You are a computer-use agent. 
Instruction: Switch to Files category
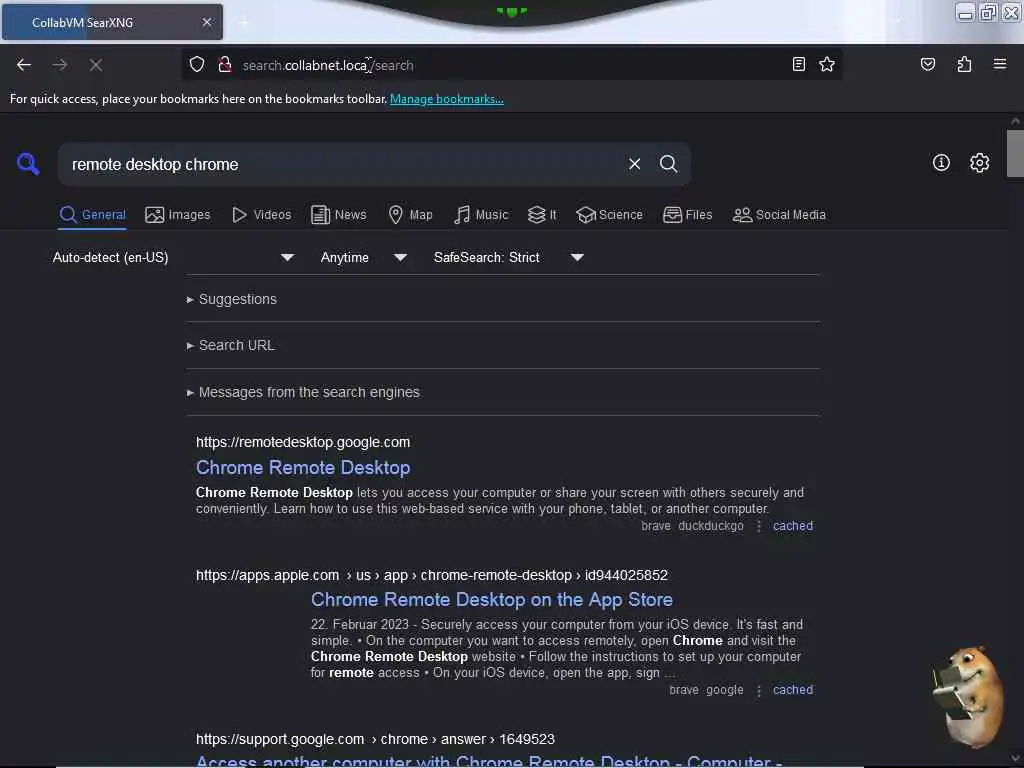[x=687, y=215]
